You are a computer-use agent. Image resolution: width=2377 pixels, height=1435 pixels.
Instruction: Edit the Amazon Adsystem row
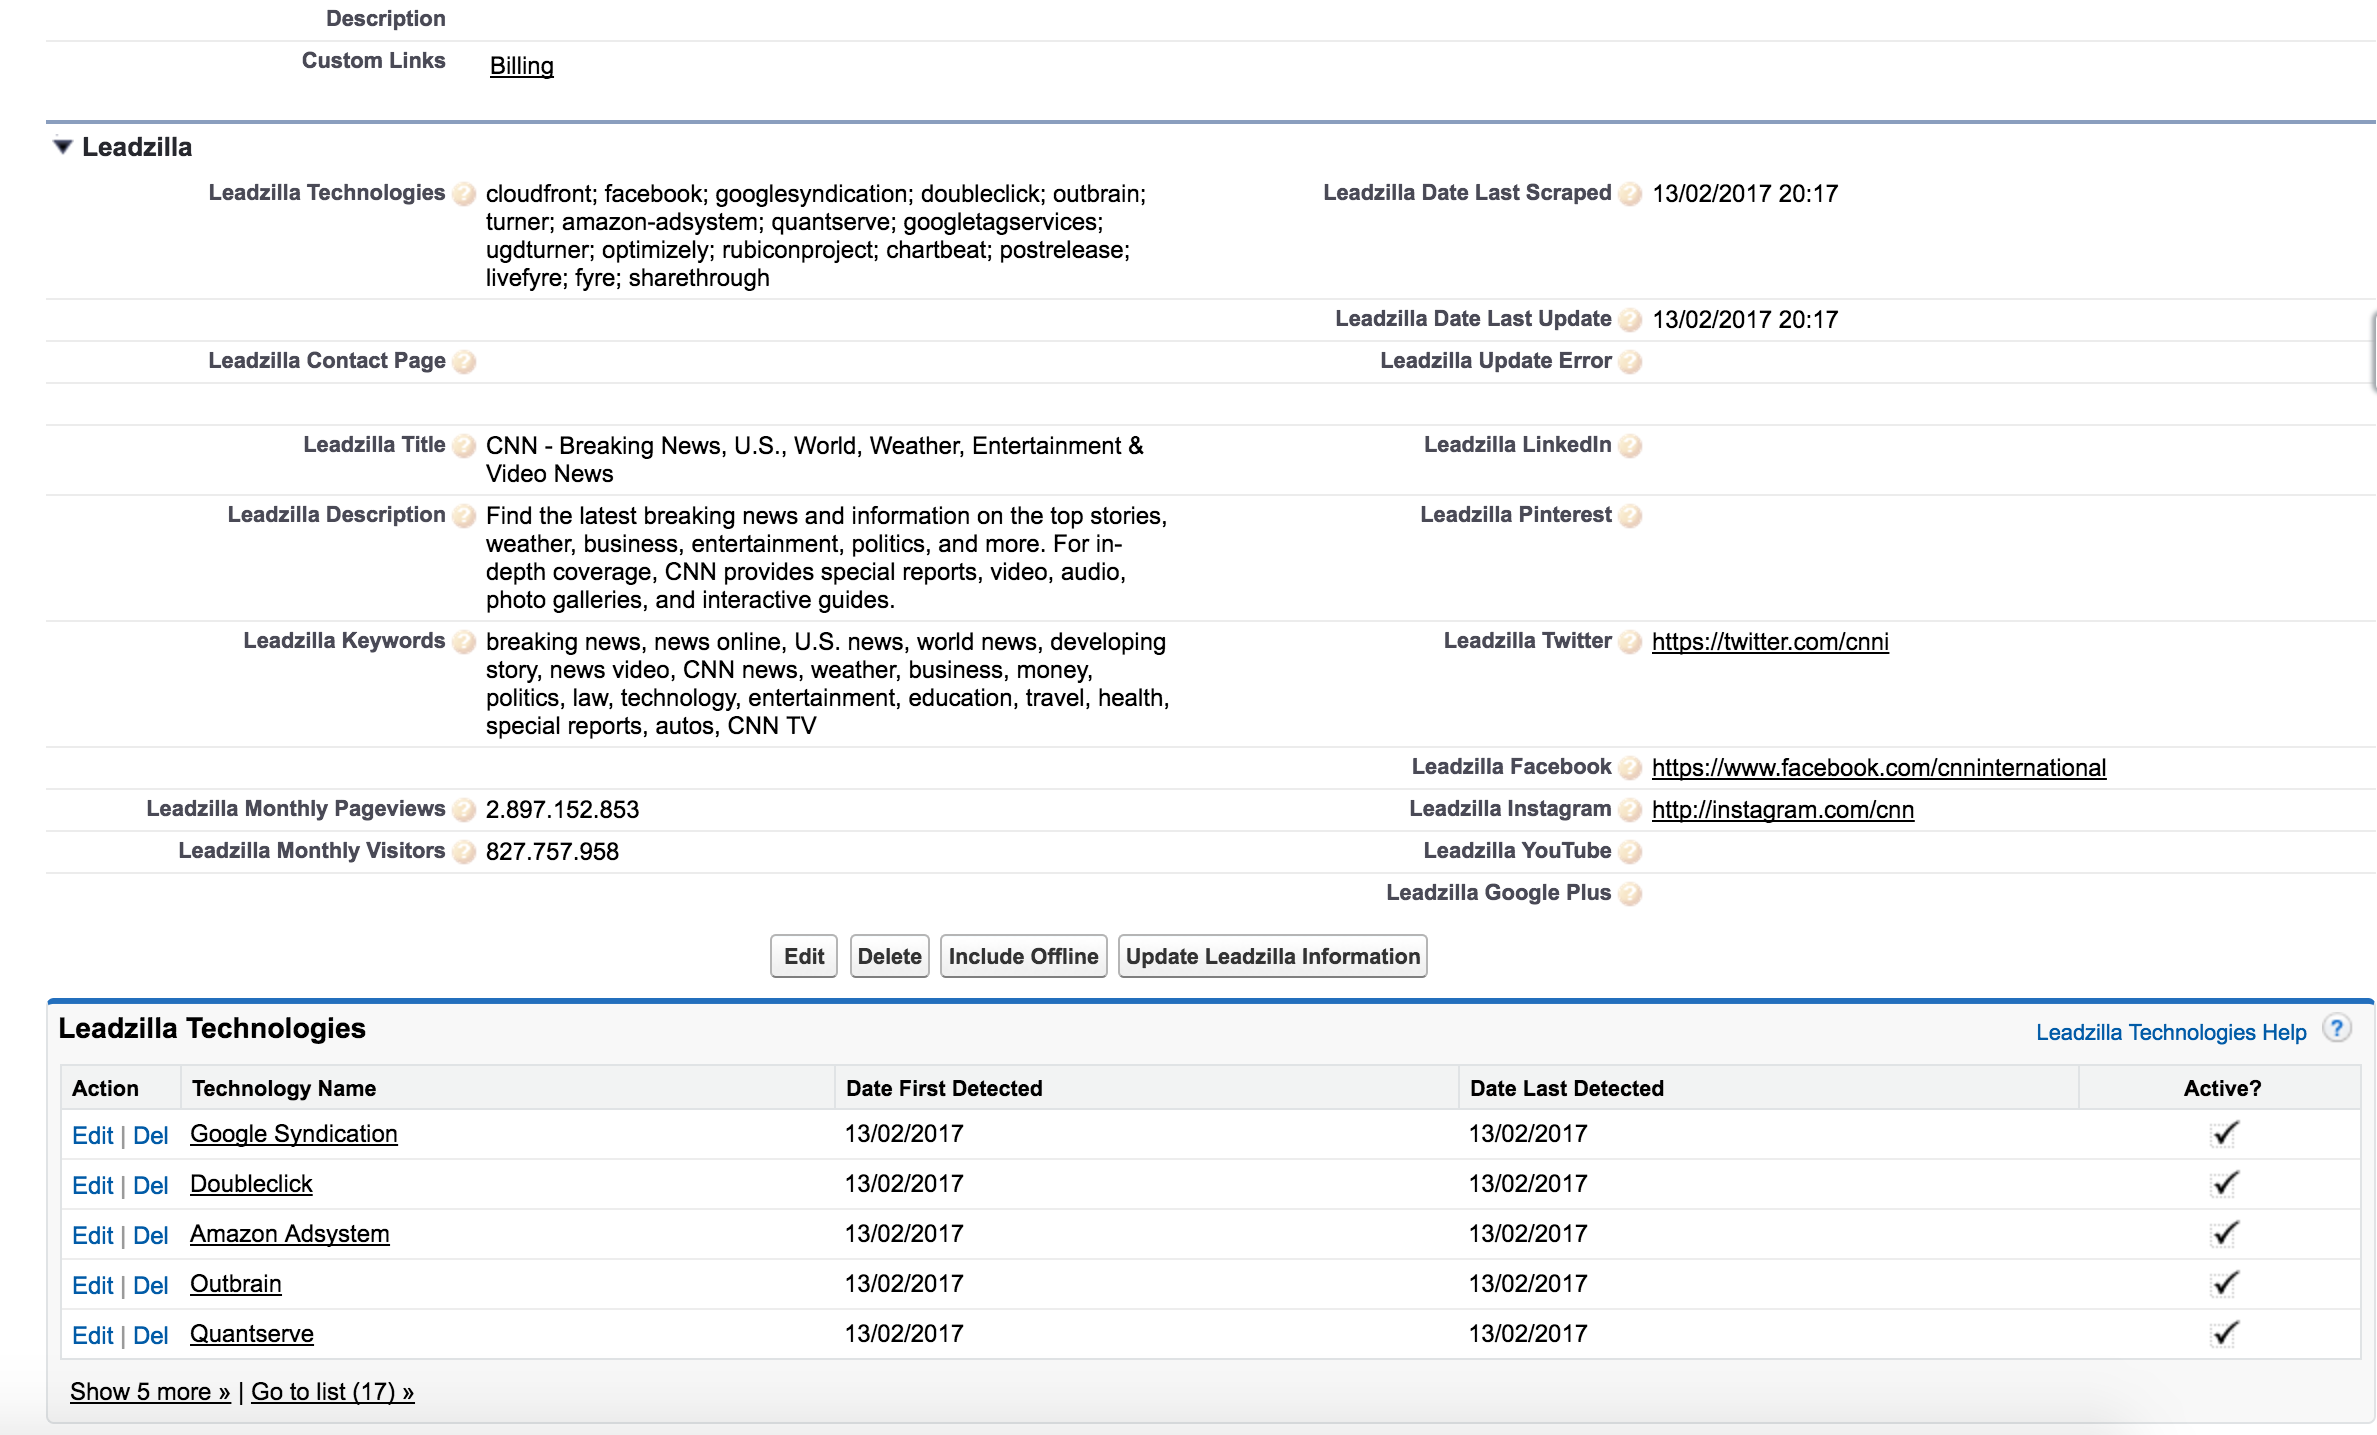(92, 1236)
